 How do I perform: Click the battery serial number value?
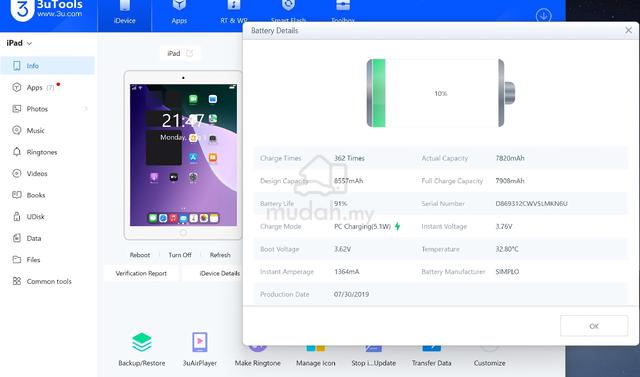coord(531,204)
